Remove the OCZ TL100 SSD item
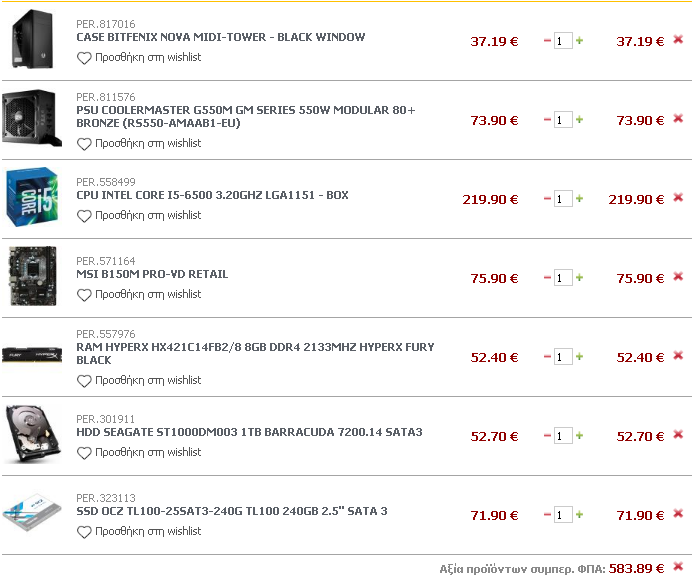This screenshot has height=579, width=695. 678,514
